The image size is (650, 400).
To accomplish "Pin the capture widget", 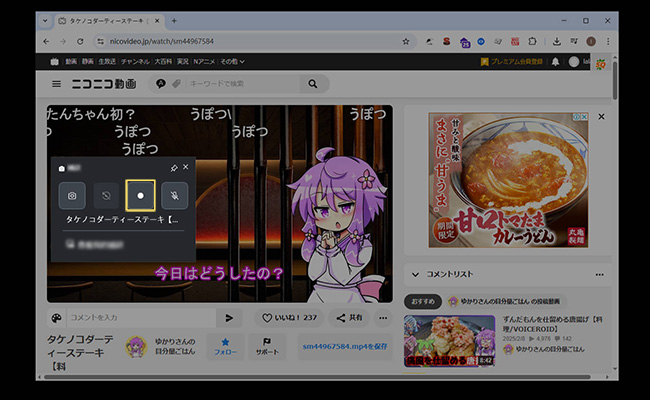I will pos(174,168).
